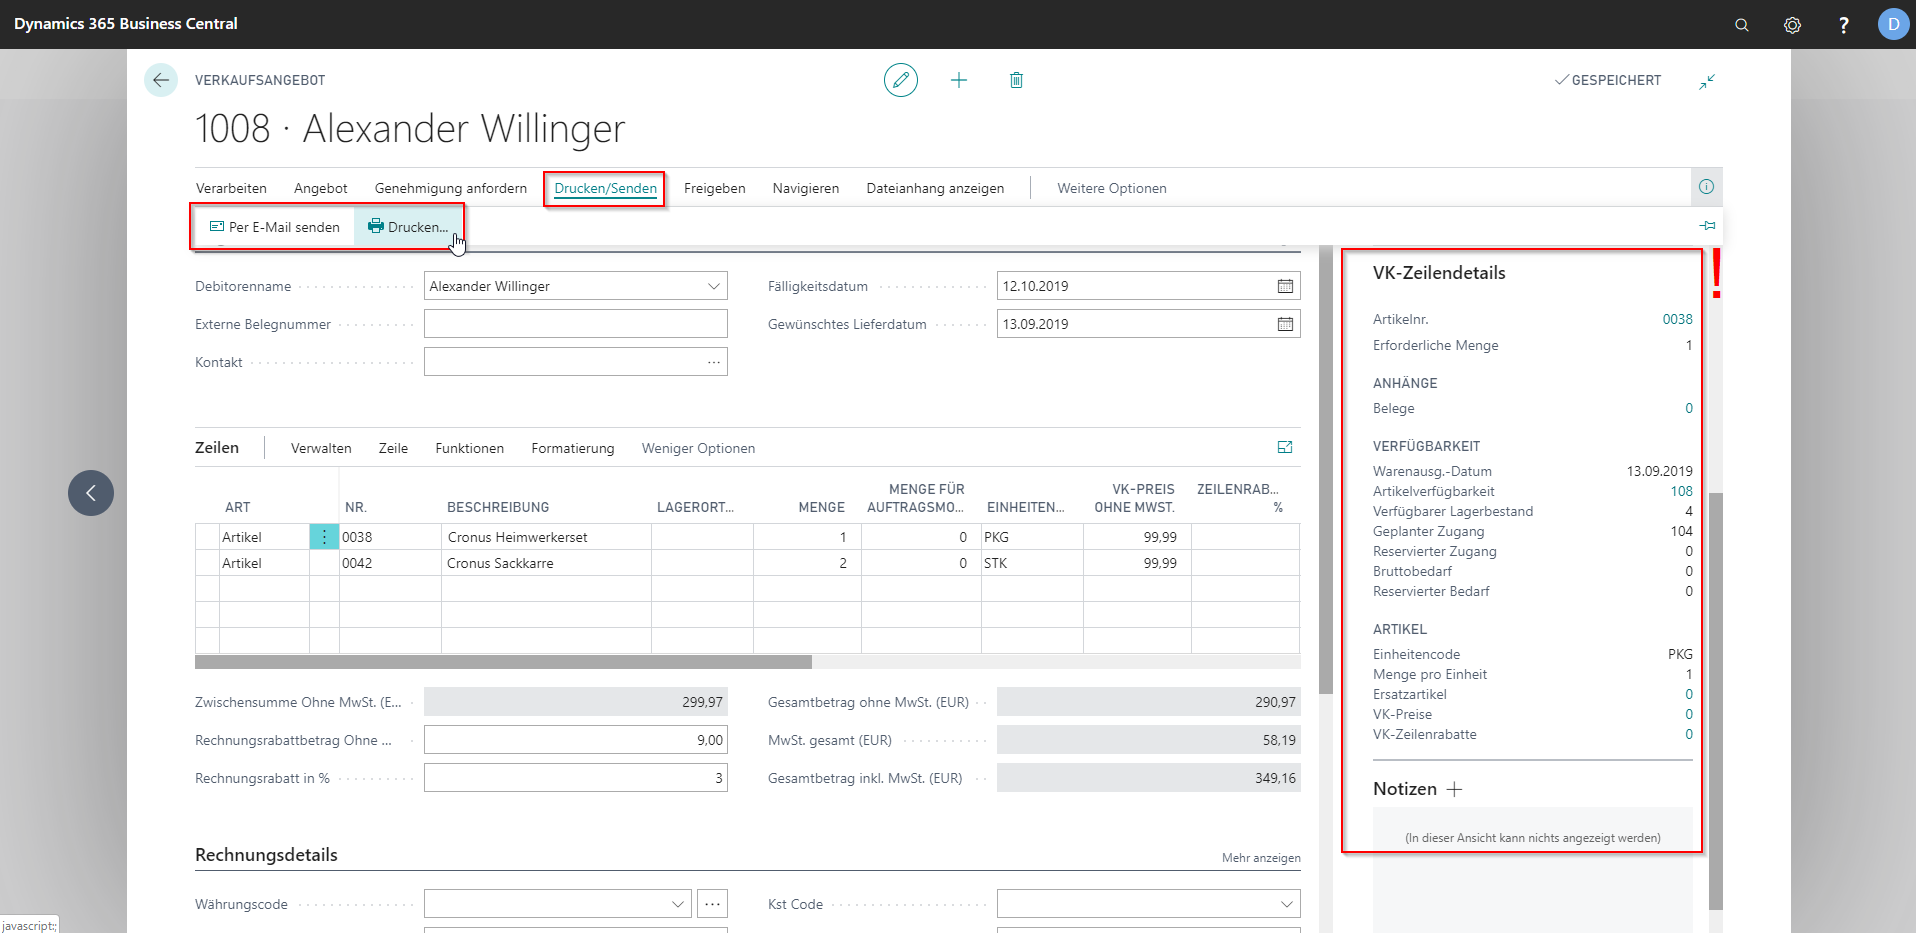Pin the action bar
Image resolution: width=1916 pixels, height=933 pixels.
click(1708, 226)
